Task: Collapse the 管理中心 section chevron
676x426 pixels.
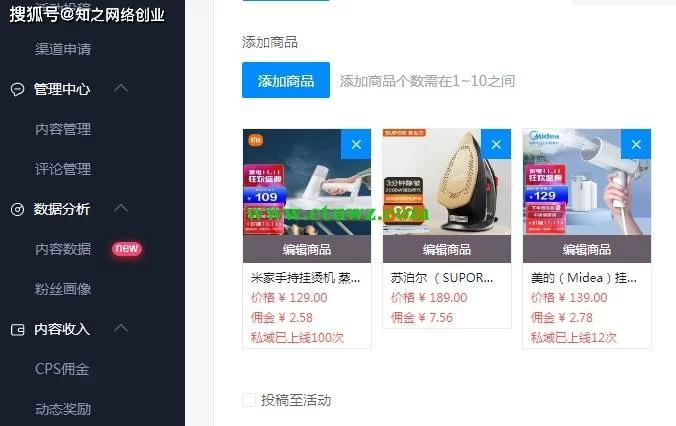Action: (x=121, y=88)
